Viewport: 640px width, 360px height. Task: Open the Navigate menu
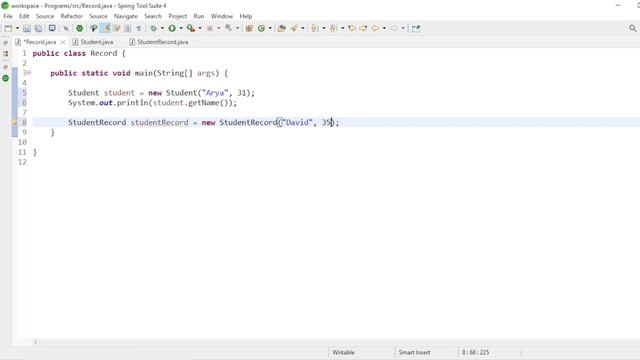[x=126, y=16]
